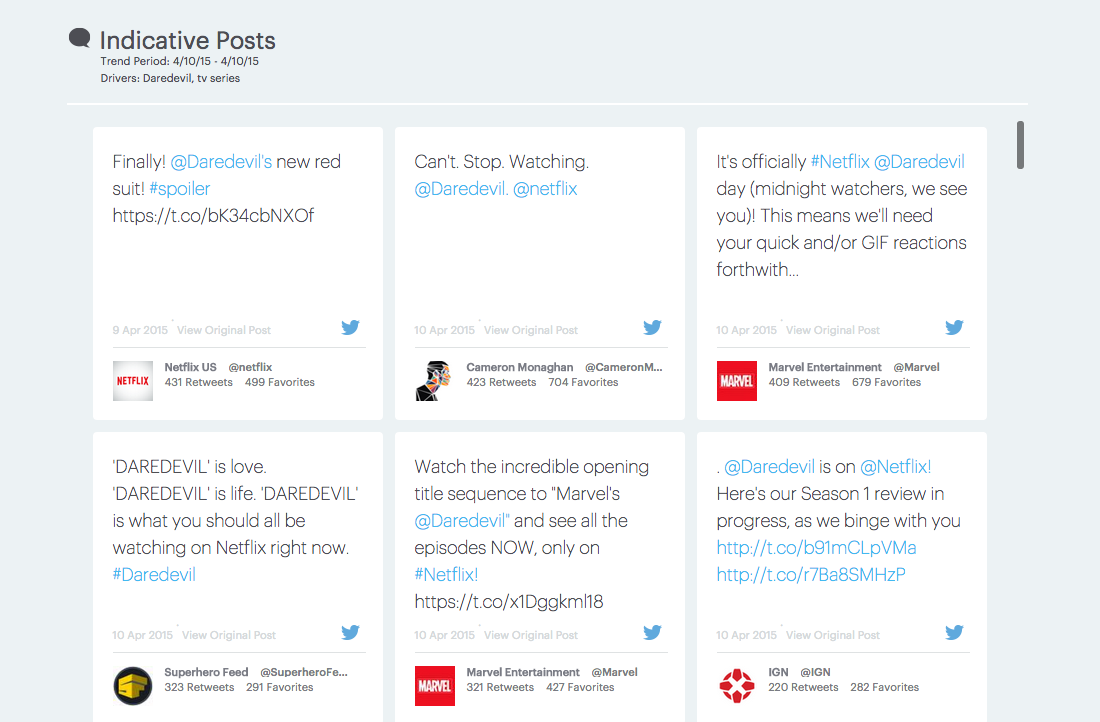Click the @Daredevil mention in the IGN post

tap(770, 467)
